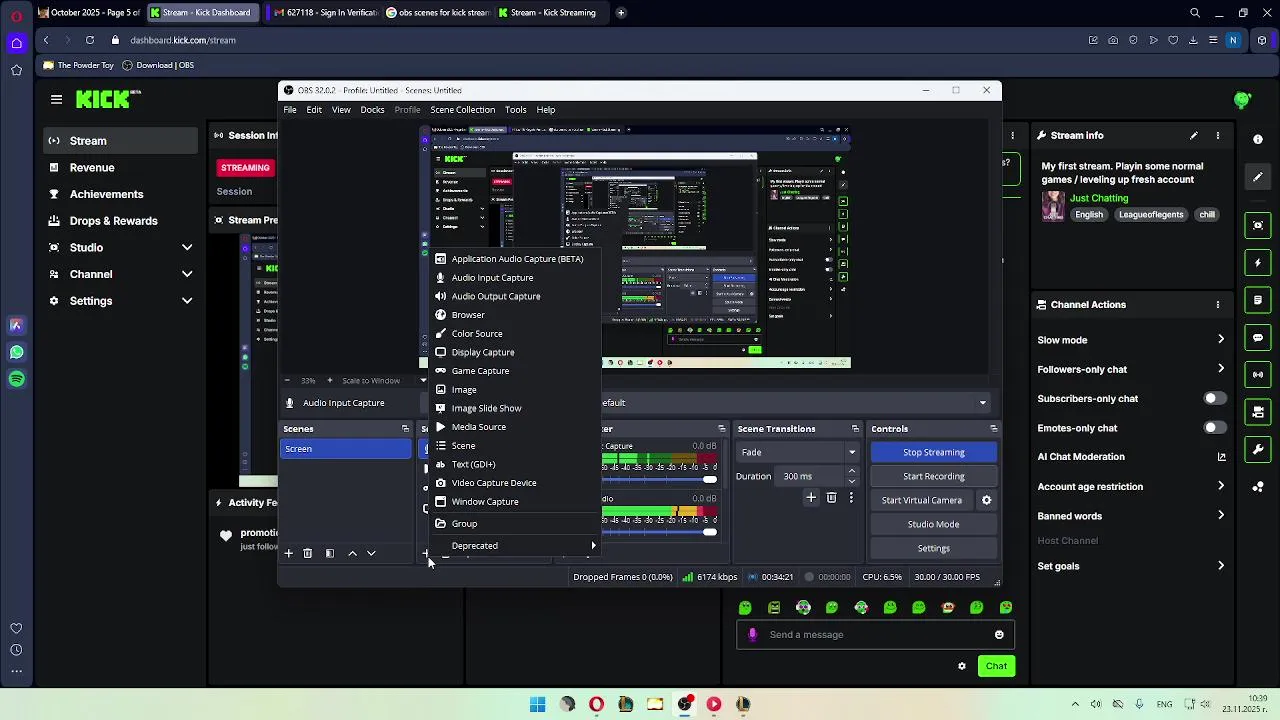This screenshot has height=720, width=1280.
Task: Open chat settings gear next to Chat button
Action: 962,666
